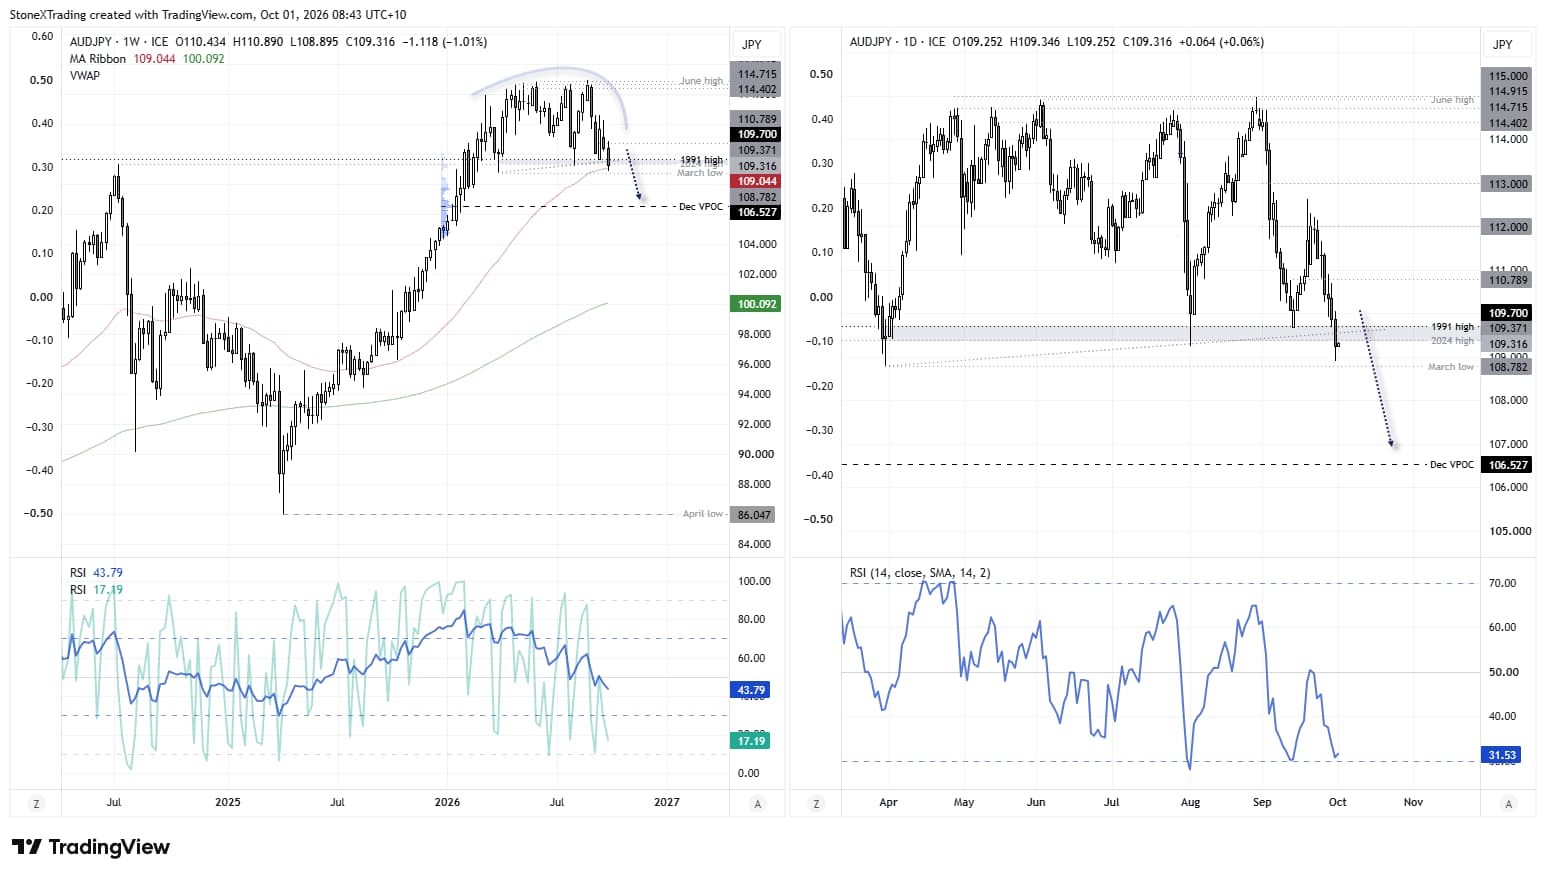Screen dimensions: 1546x877
Task: Click 'Nov' on the daily time axis
Action: (x=1413, y=802)
